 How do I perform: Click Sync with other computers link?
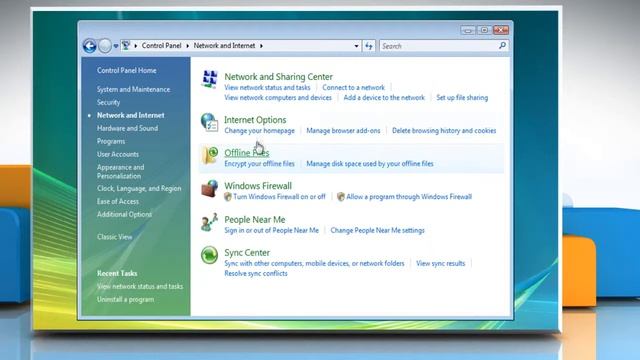pos(314,263)
